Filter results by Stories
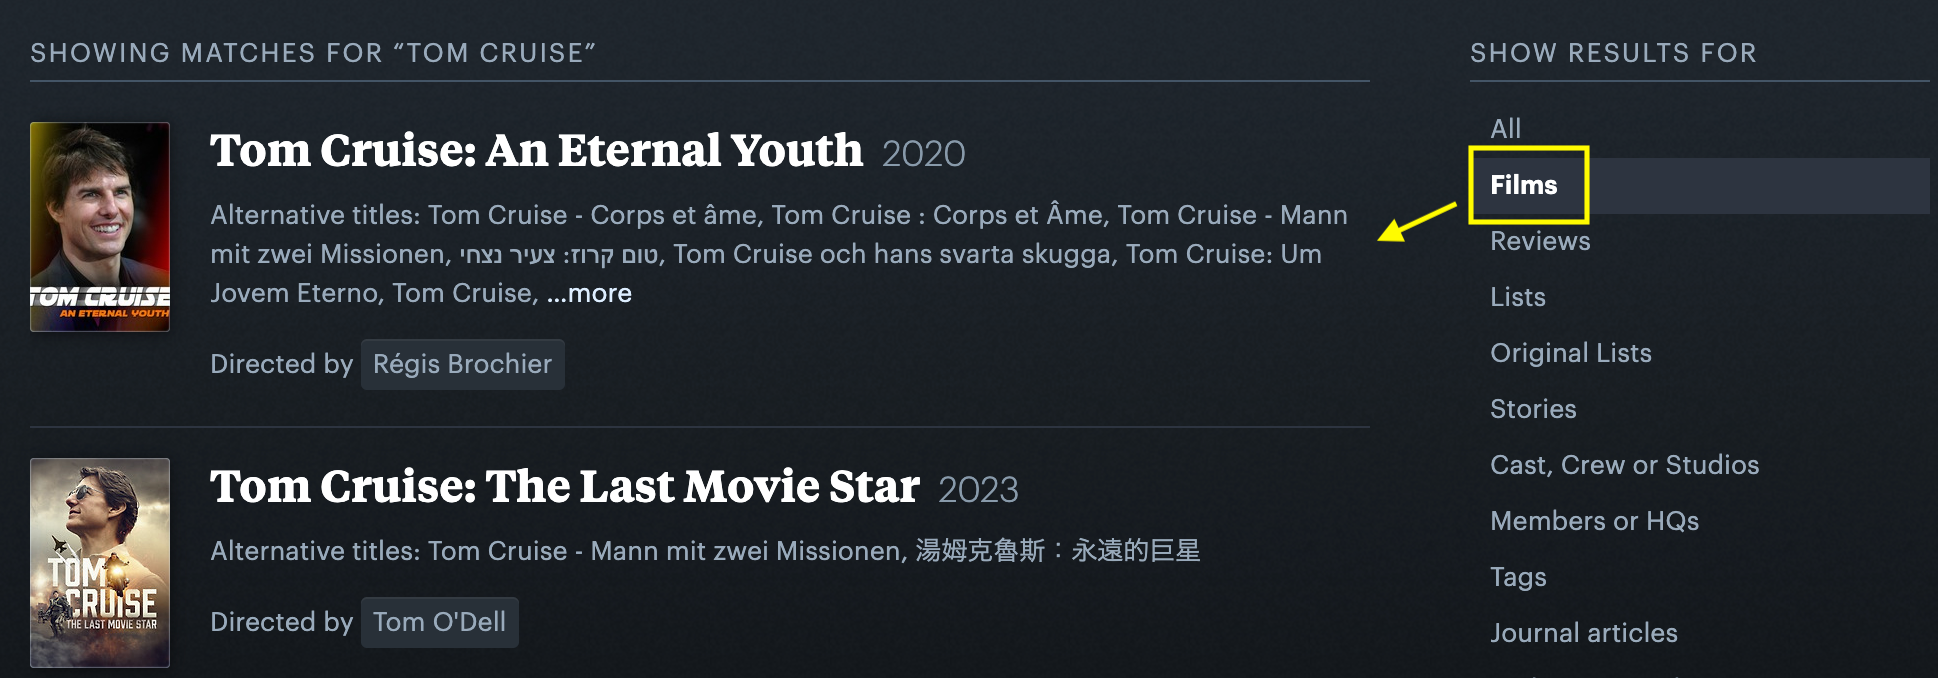The image size is (1938, 678). coord(1533,409)
